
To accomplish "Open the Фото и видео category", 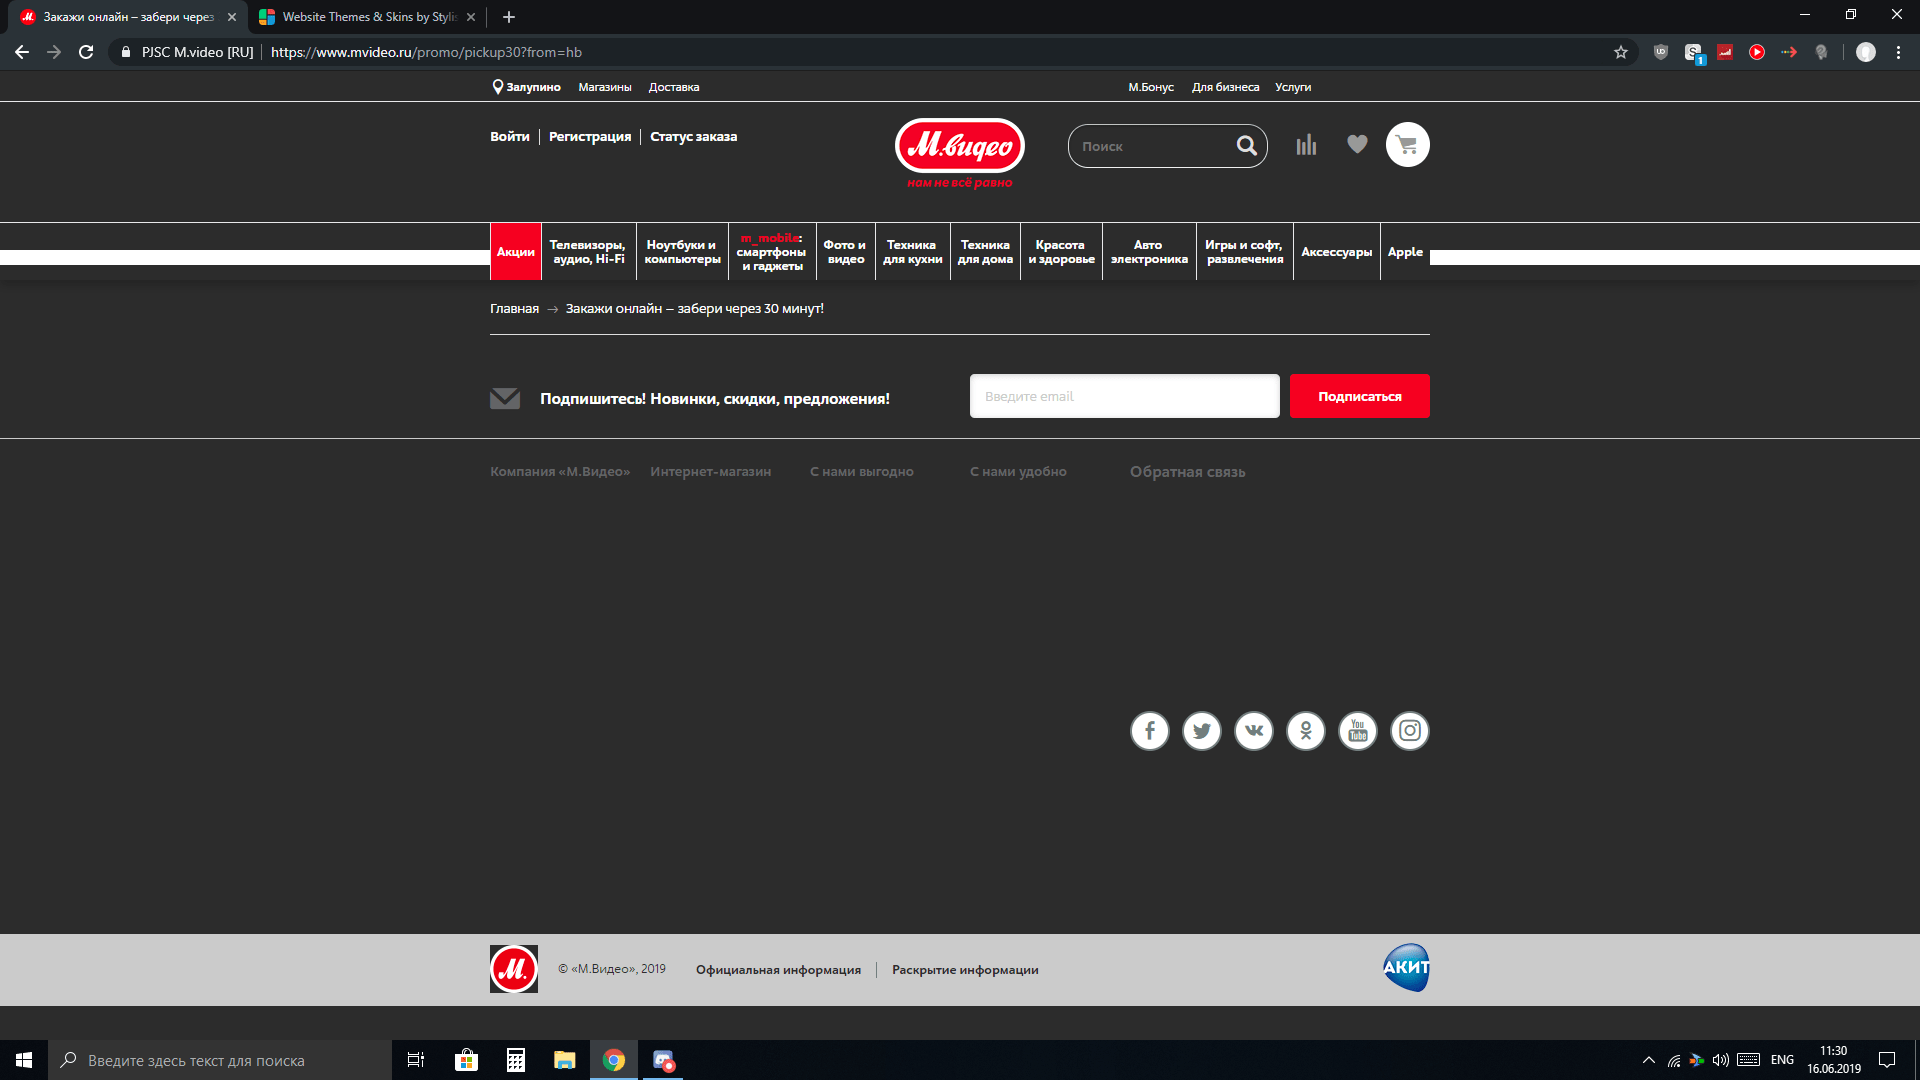I will tap(845, 252).
